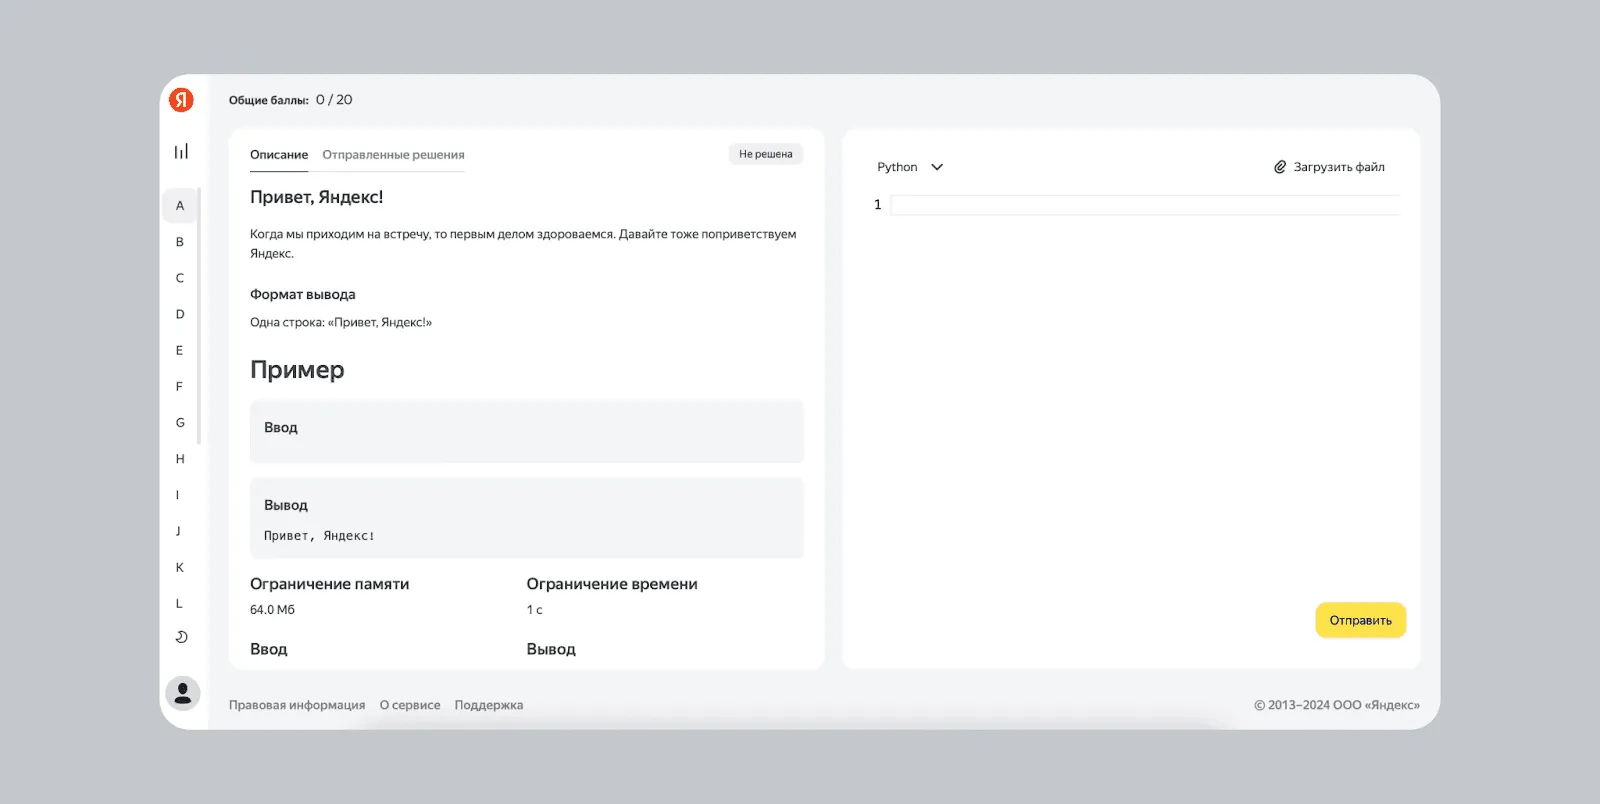Click the Ограничение времени label

tap(612, 584)
